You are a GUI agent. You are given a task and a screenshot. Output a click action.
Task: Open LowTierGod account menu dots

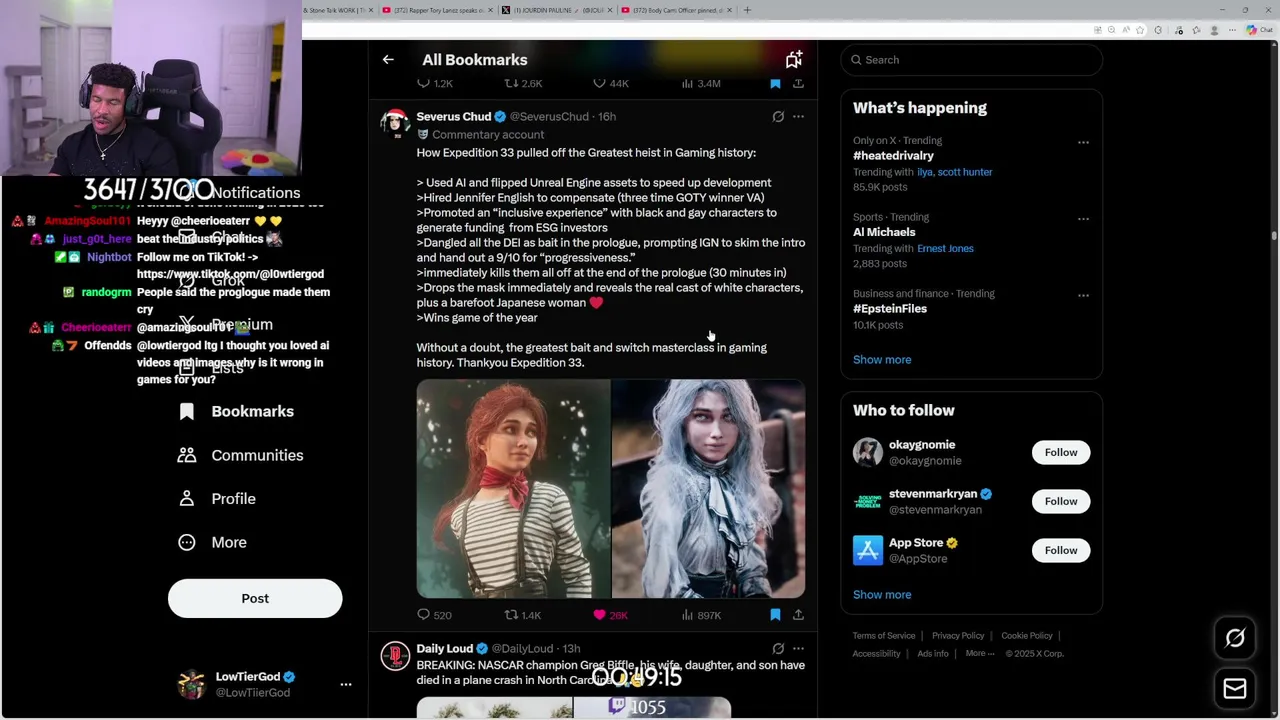click(346, 685)
